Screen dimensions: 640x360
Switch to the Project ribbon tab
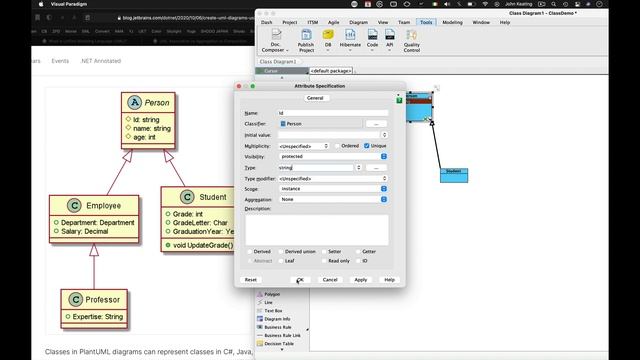(x=290, y=22)
